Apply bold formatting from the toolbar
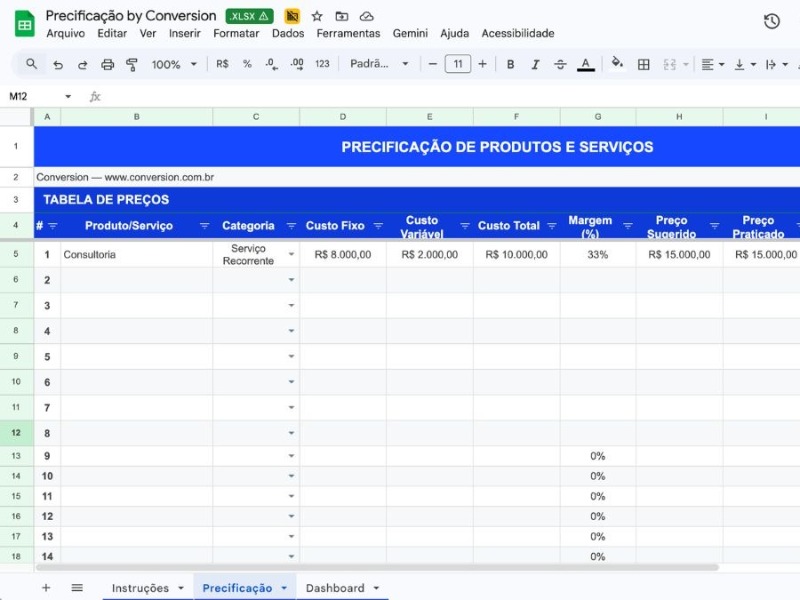Screen dimensions: 800x600 click(x=510, y=64)
